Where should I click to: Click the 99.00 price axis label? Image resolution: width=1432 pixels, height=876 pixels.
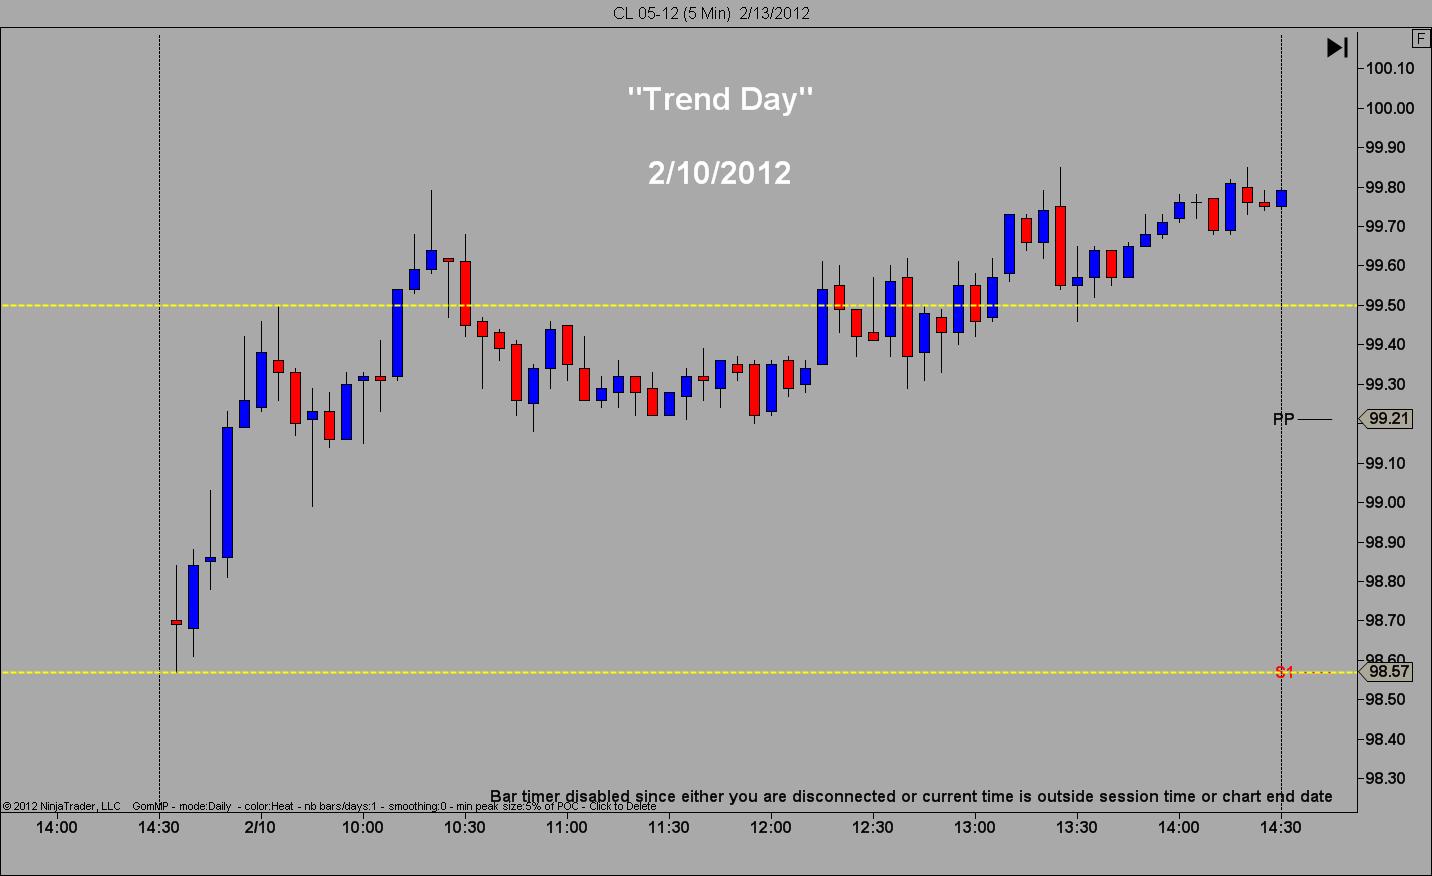point(1385,502)
